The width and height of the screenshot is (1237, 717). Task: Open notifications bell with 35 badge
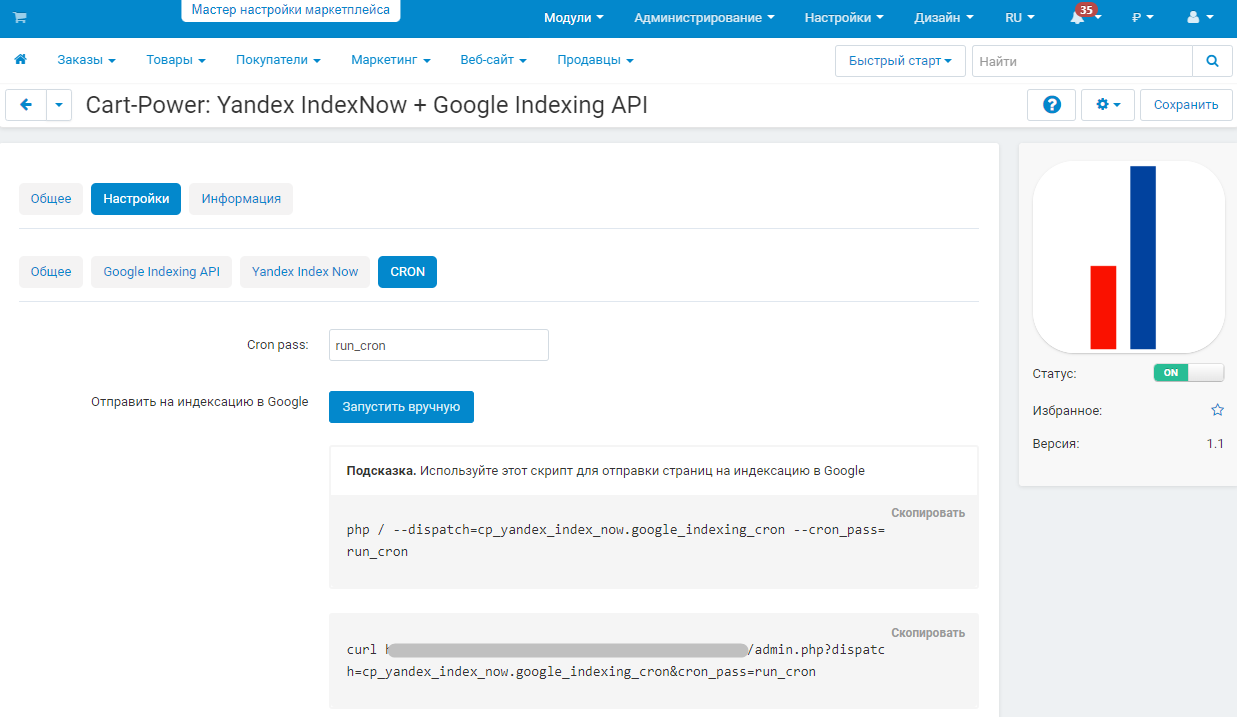coord(1083,17)
